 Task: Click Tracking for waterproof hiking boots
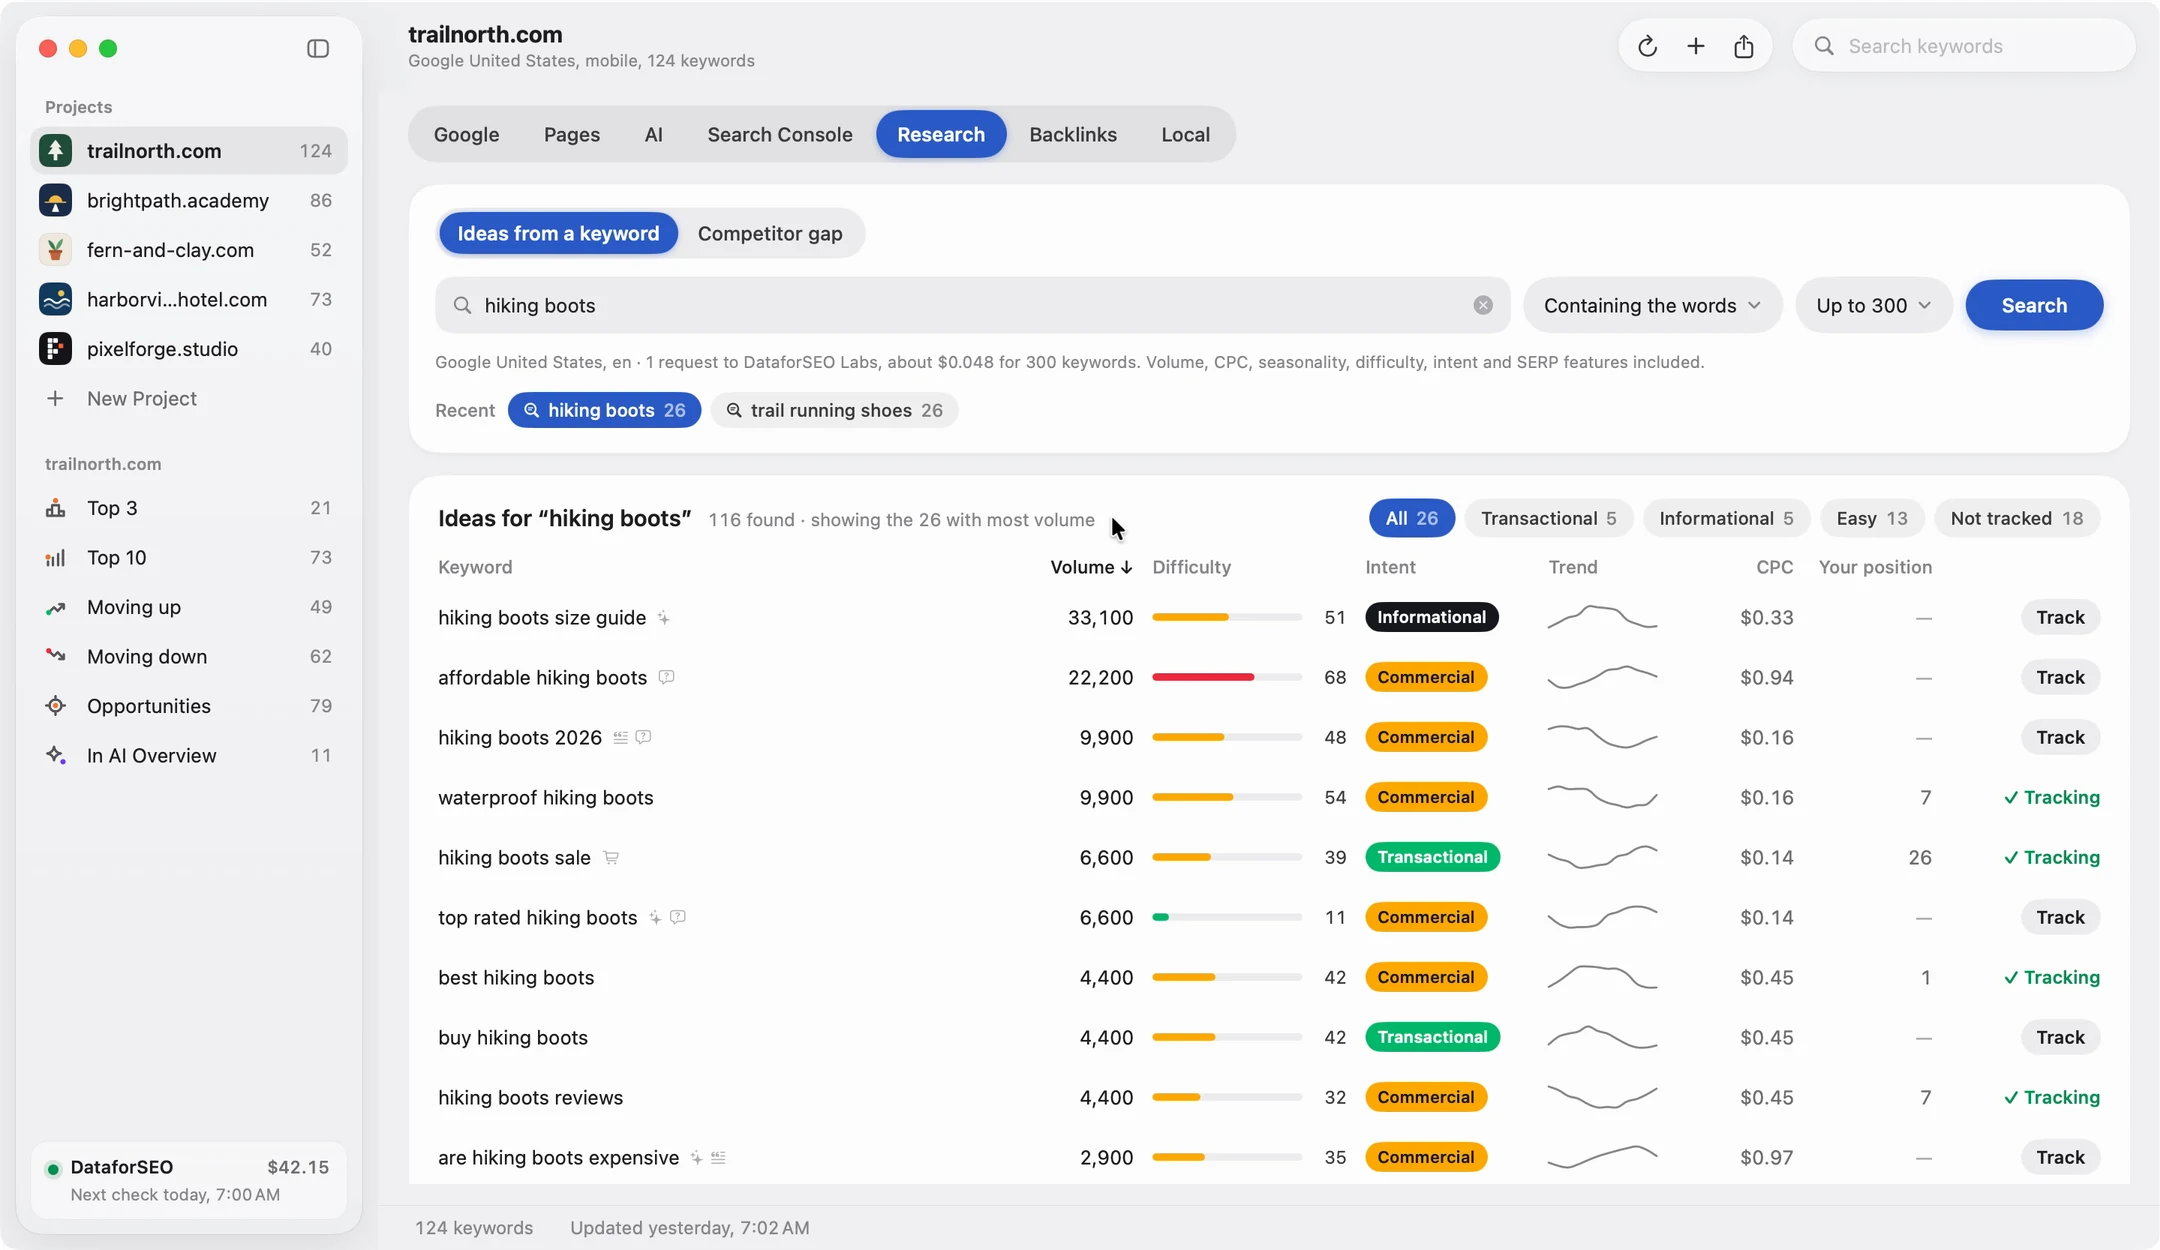tap(2051, 797)
